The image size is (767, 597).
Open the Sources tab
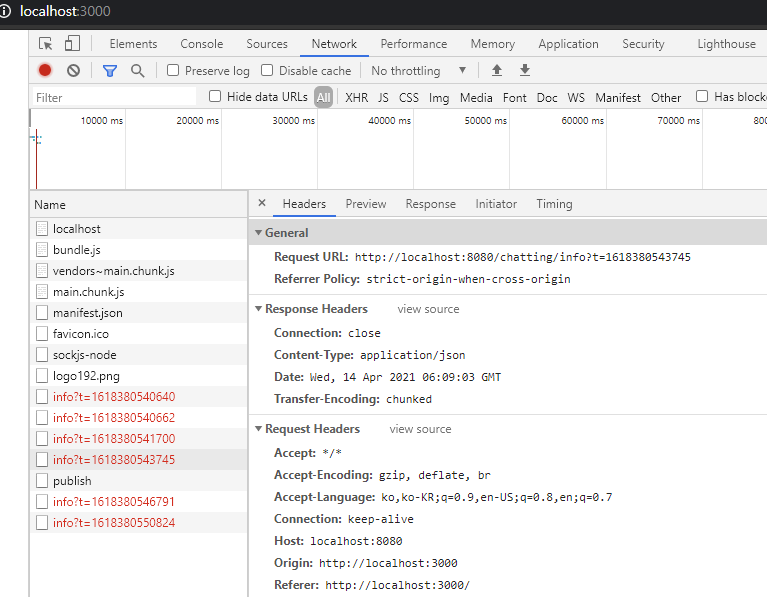tap(267, 44)
